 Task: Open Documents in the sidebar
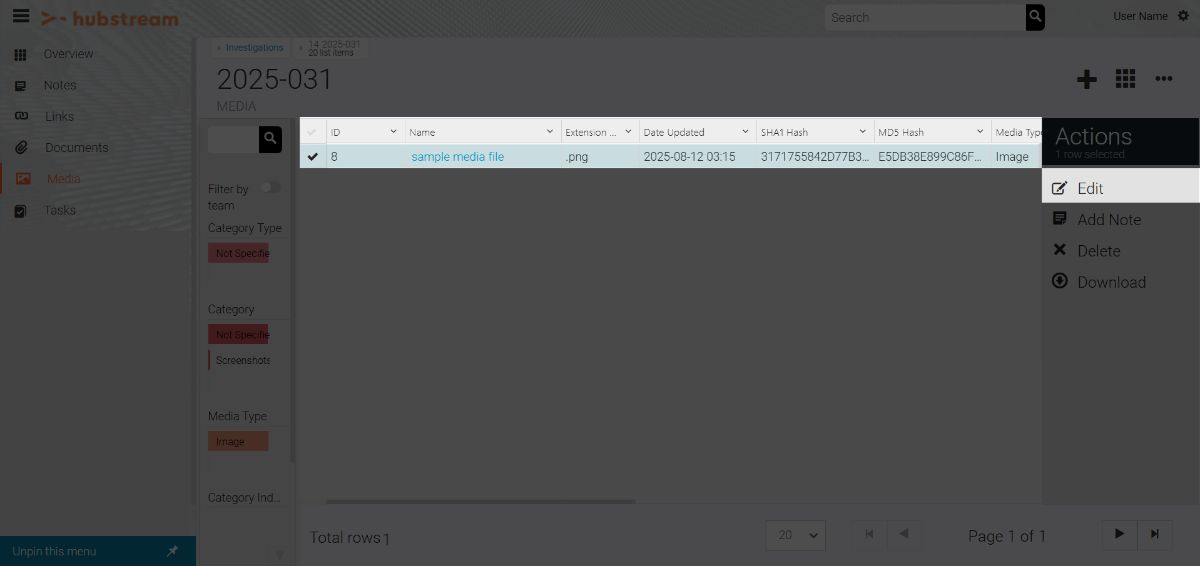[x=76, y=147]
